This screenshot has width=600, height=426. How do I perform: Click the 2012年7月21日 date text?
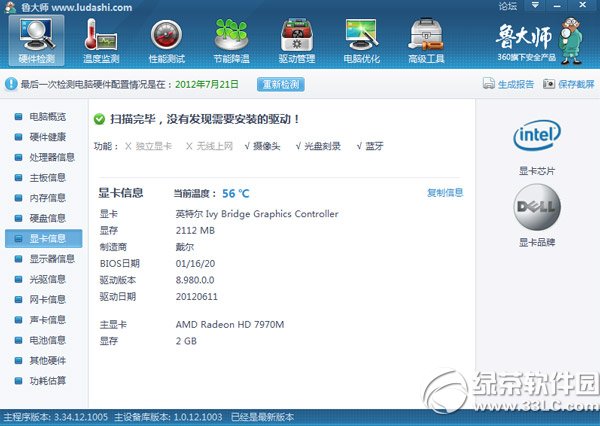tap(207, 84)
